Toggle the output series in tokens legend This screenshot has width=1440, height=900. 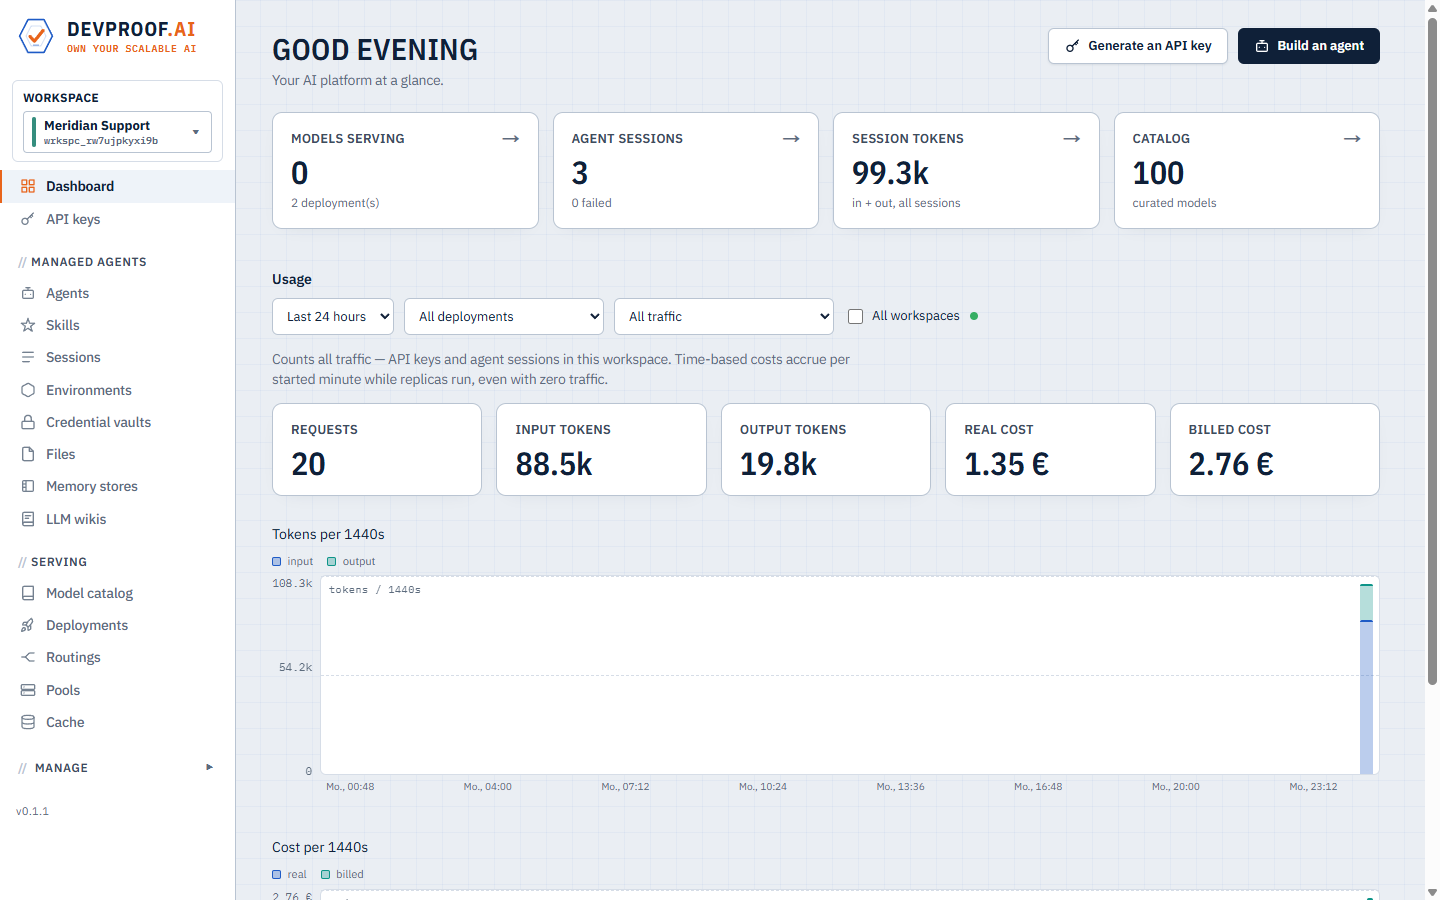(351, 562)
